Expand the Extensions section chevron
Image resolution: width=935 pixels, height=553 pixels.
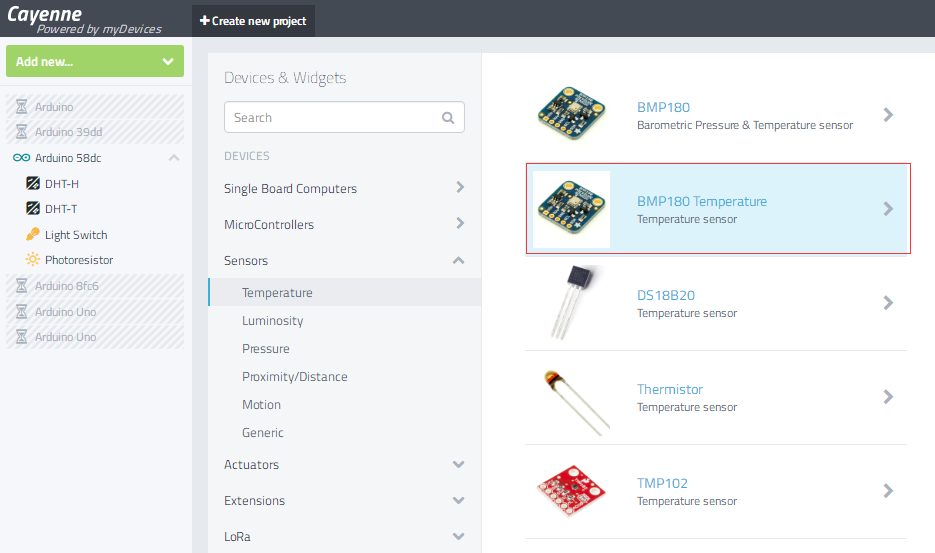point(458,501)
